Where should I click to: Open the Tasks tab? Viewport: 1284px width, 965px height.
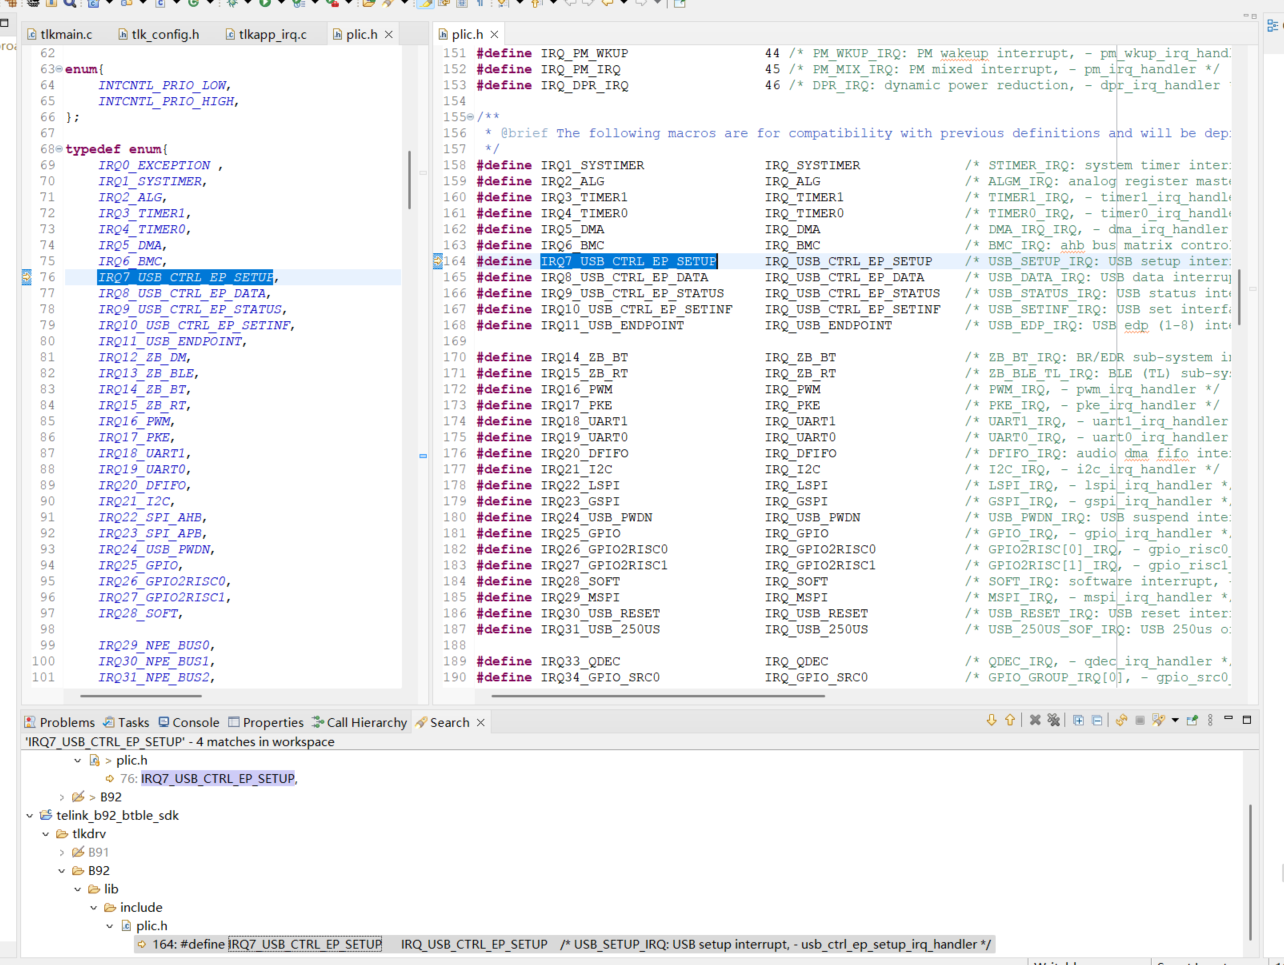tap(126, 722)
